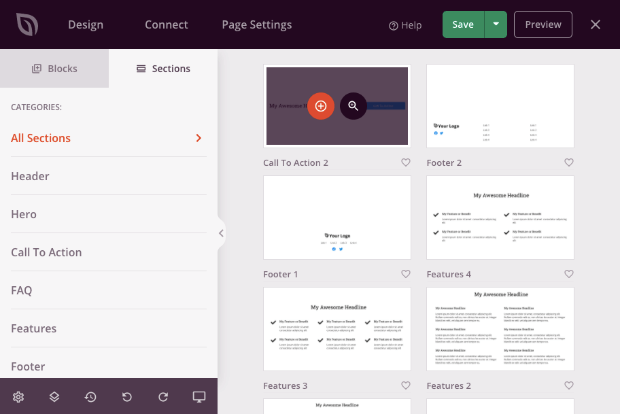
Task: Switch to the Blocks tab
Action: (x=55, y=68)
